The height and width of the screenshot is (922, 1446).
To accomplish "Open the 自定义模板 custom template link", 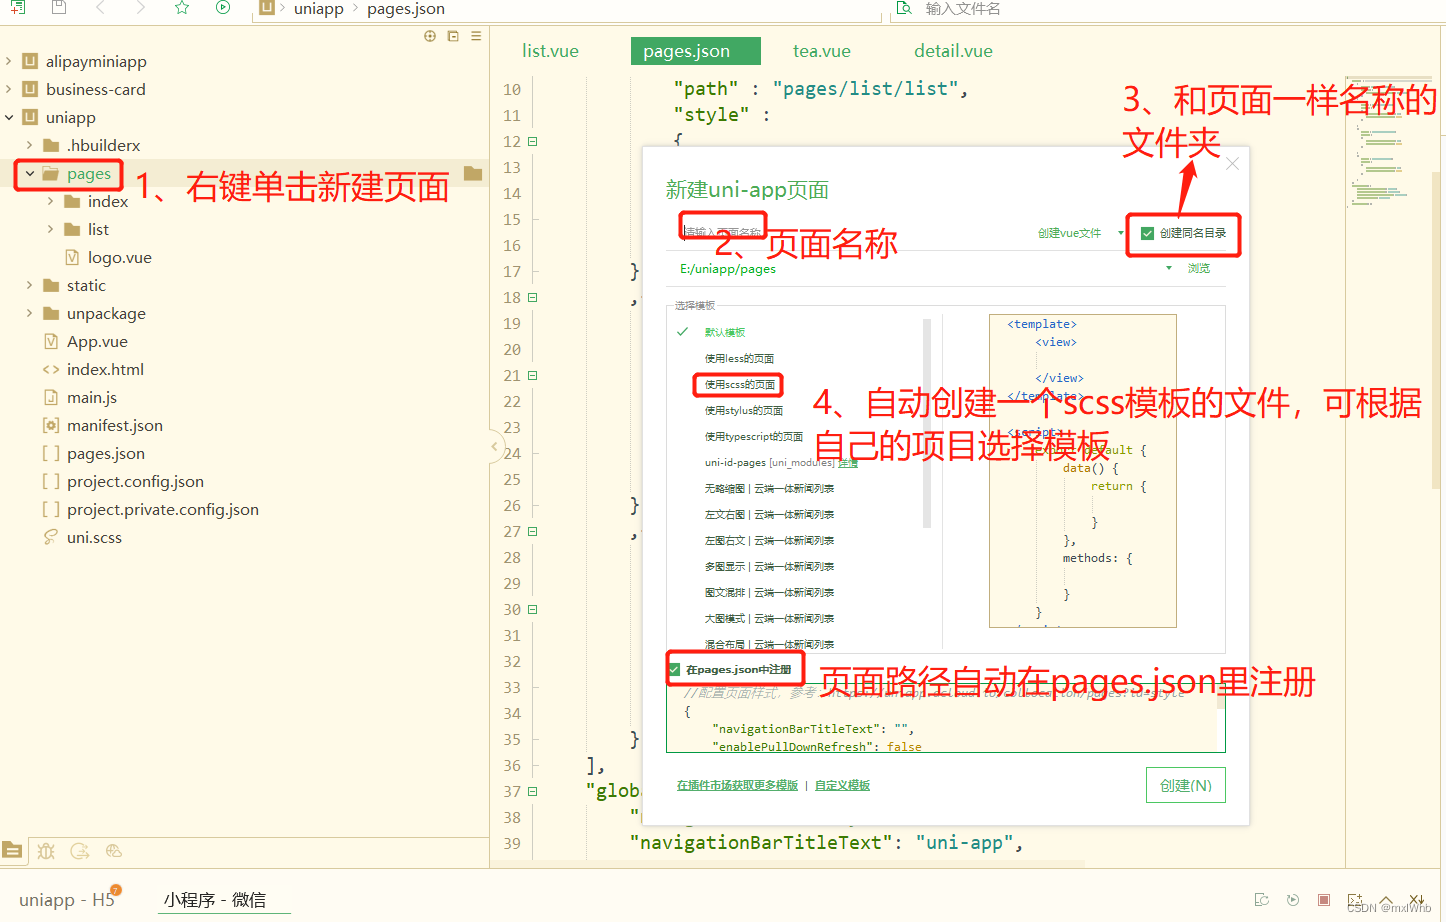I will 842,785.
